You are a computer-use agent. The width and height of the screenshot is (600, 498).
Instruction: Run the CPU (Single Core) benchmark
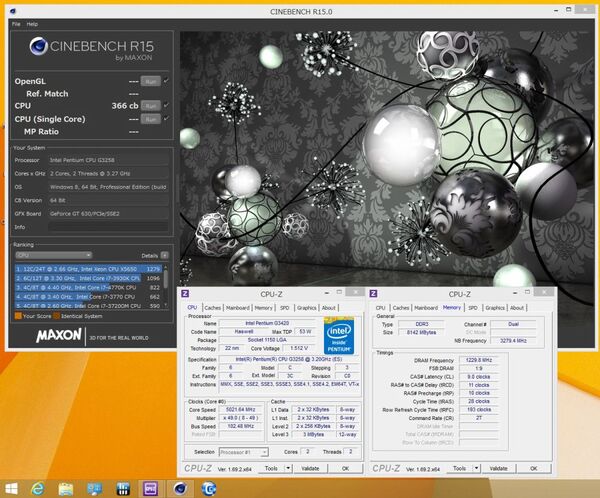[150, 119]
